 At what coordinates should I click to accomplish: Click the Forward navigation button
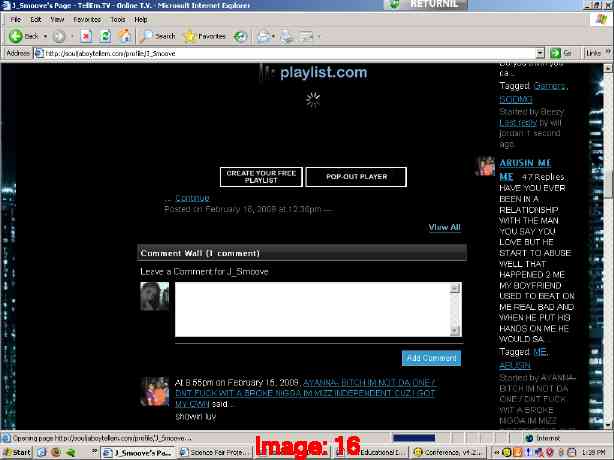coord(59,36)
